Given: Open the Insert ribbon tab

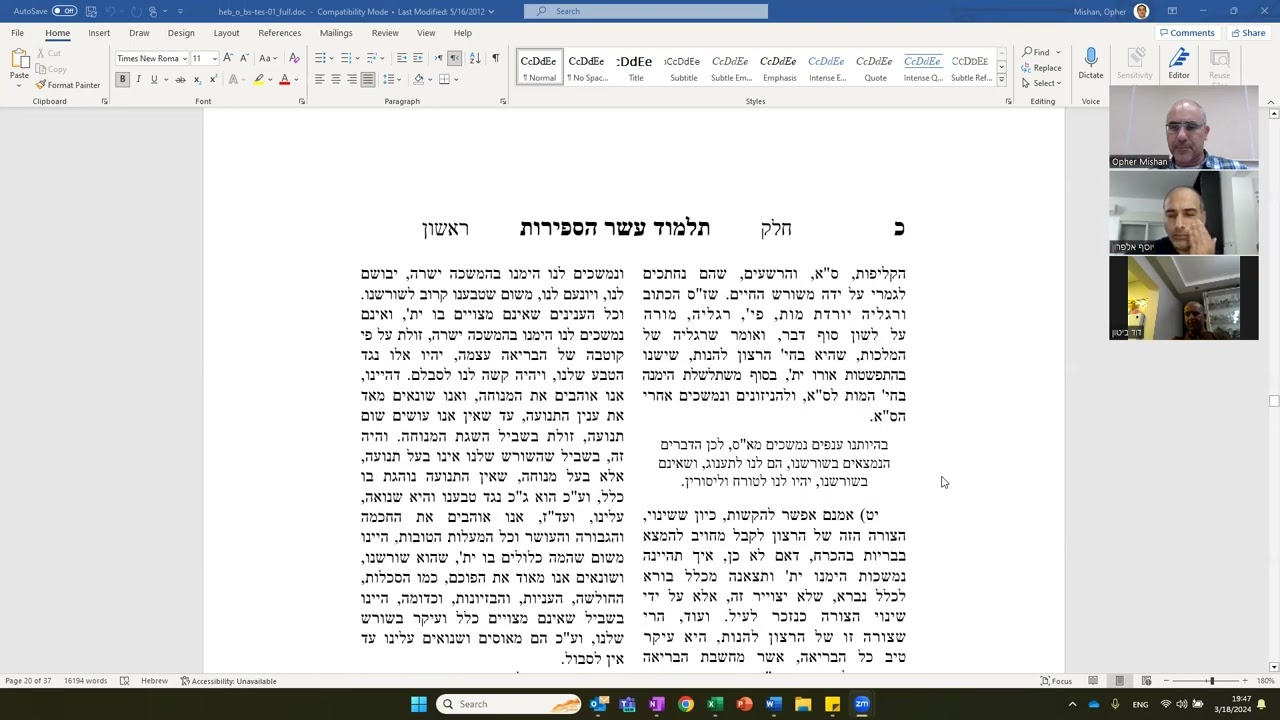Looking at the screenshot, I should [99, 33].
